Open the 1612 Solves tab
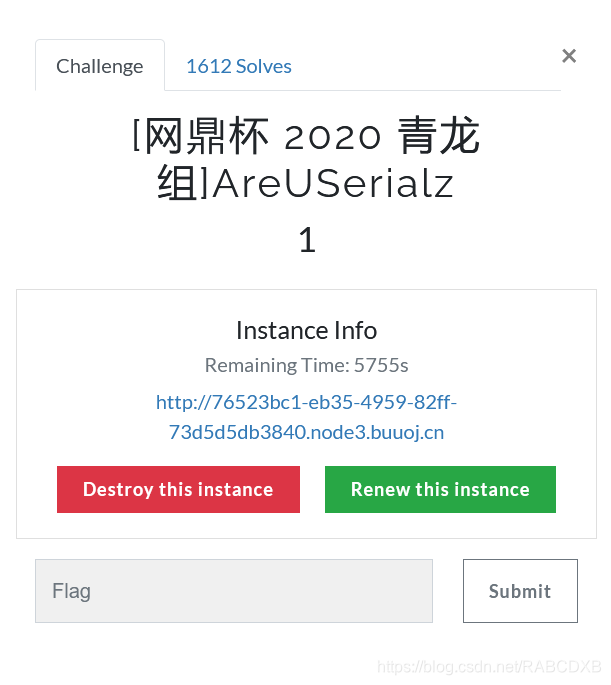Viewport: 611px width, 685px height. [239, 66]
